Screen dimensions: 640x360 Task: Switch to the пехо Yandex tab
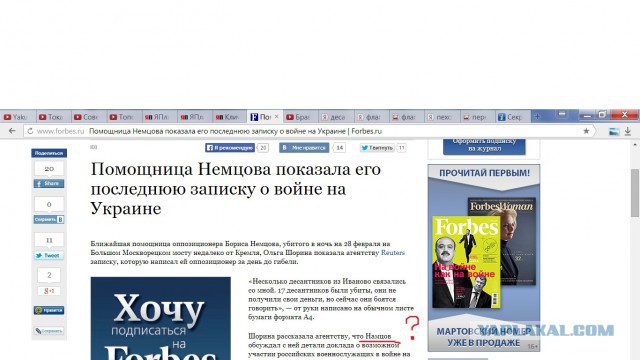click(442, 117)
